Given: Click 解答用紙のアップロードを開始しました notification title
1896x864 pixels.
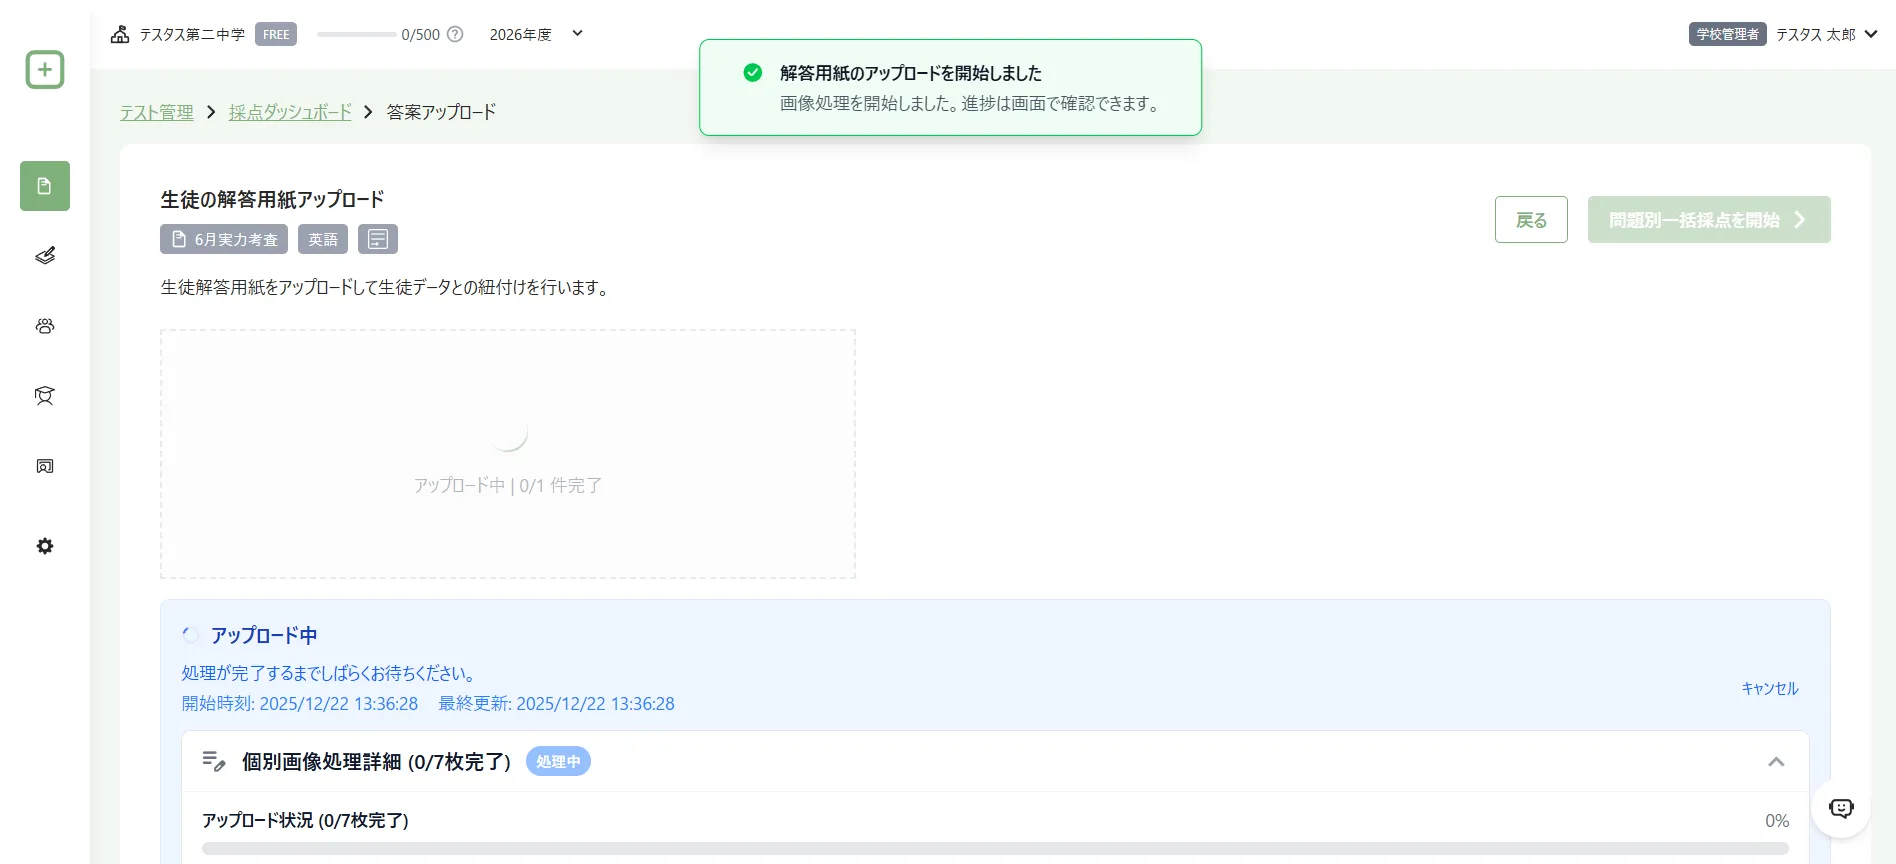Looking at the screenshot, I should coord(911,73).
